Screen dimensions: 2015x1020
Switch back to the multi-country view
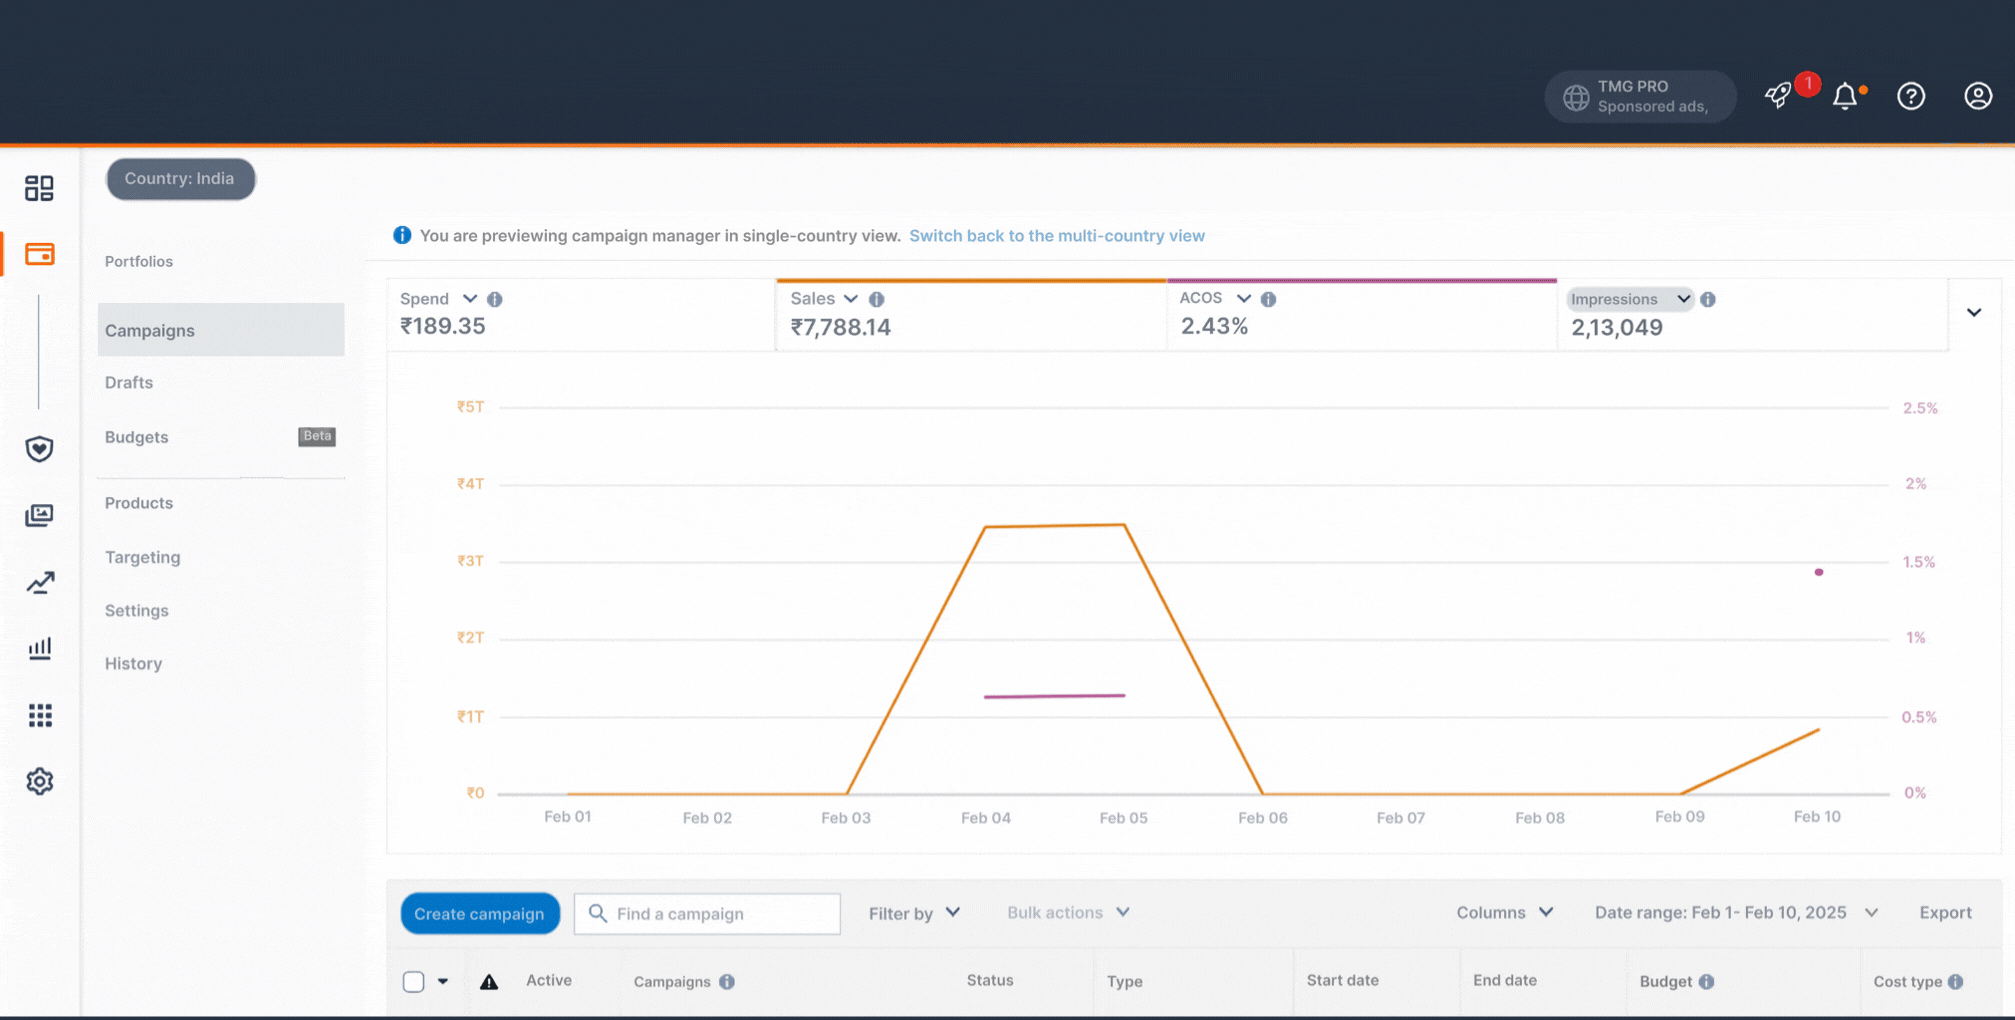1056,236
